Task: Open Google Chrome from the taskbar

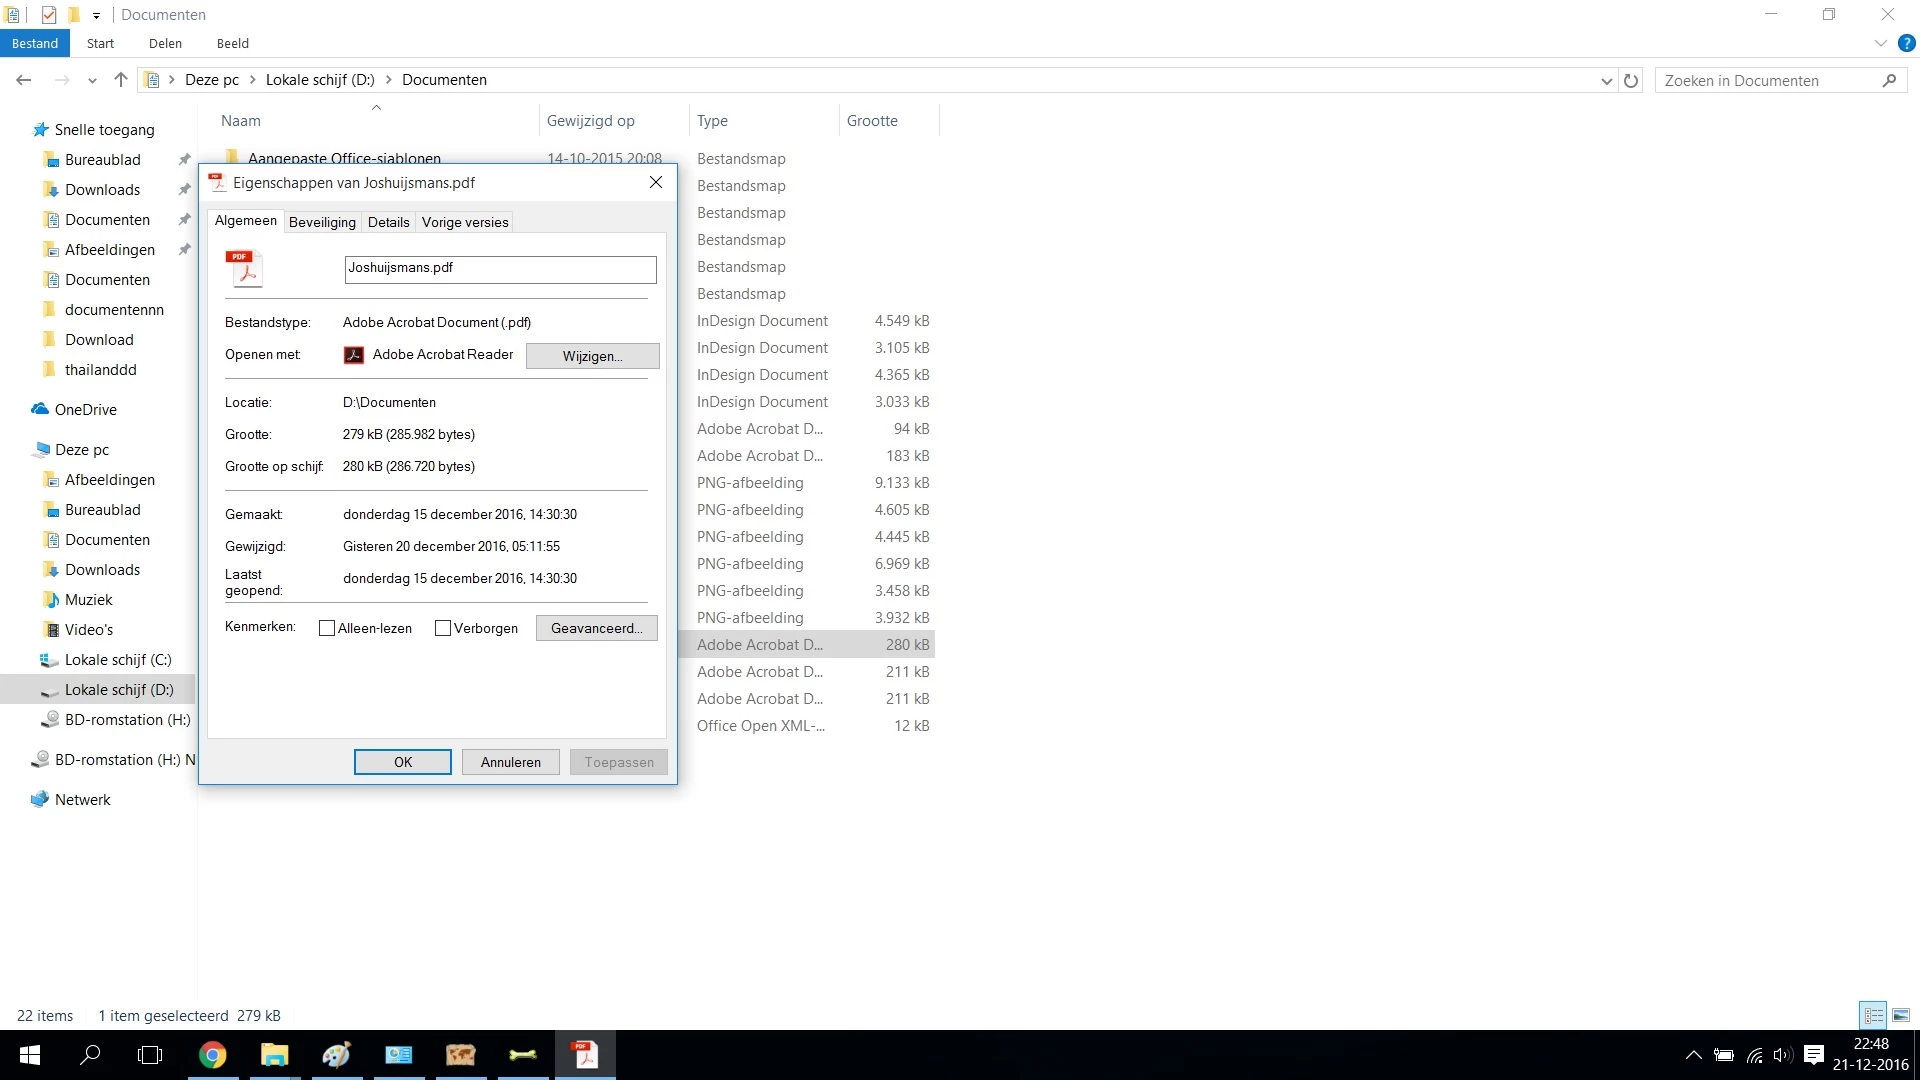Action: tap(212, 1055)
